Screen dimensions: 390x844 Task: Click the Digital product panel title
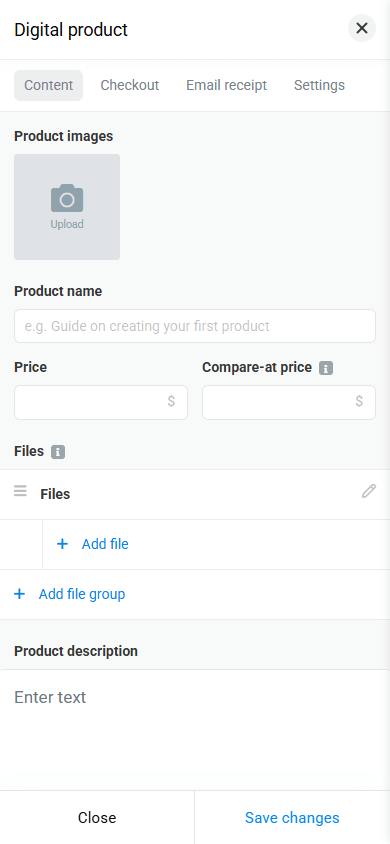point(71,30)
